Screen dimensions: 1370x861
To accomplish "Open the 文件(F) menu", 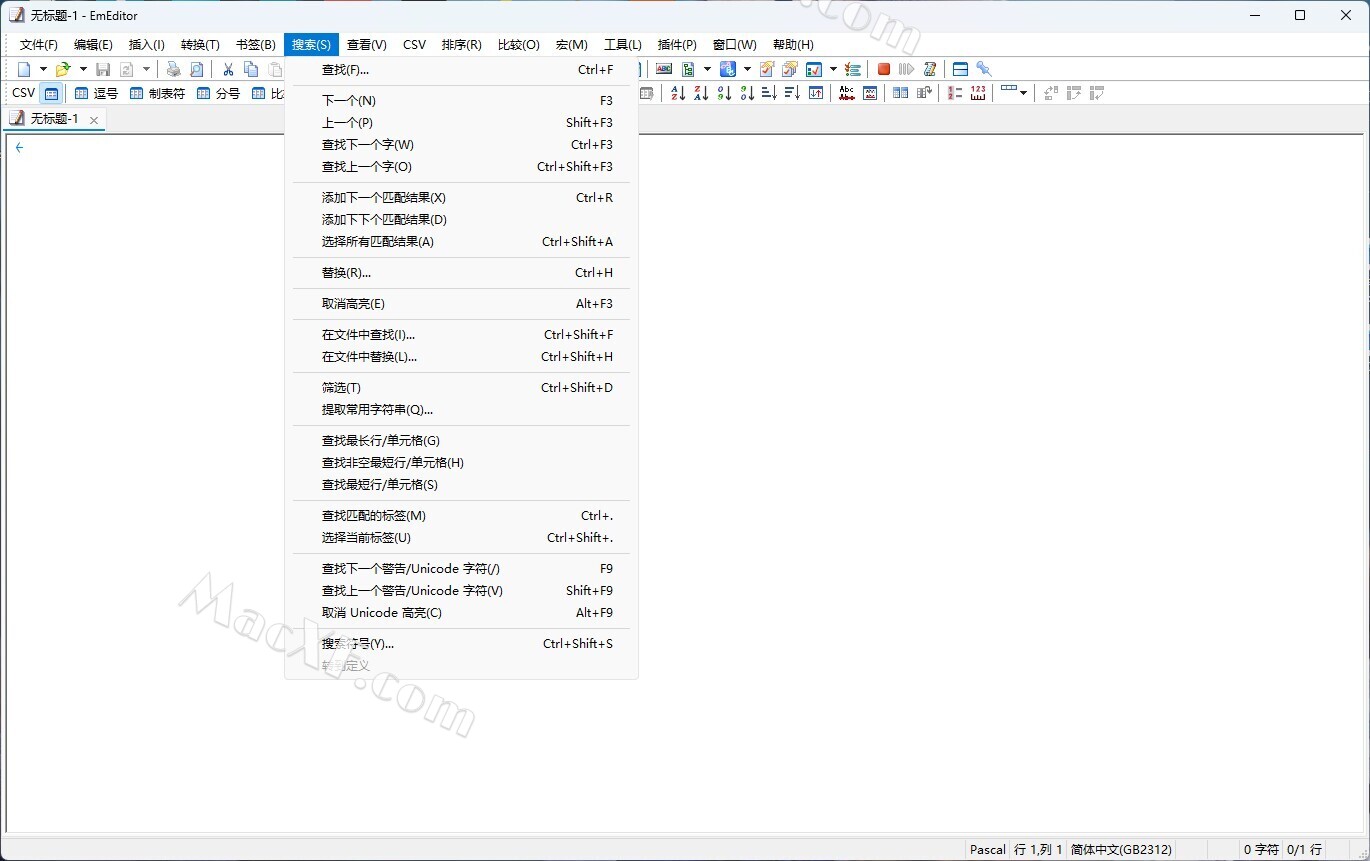I will tap(39, 45).
